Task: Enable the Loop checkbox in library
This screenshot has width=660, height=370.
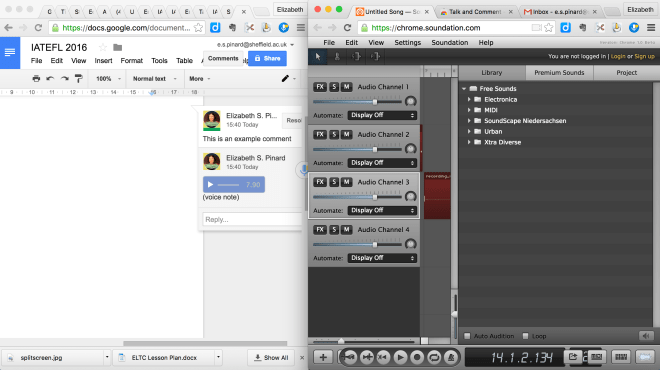Action: 525,336
